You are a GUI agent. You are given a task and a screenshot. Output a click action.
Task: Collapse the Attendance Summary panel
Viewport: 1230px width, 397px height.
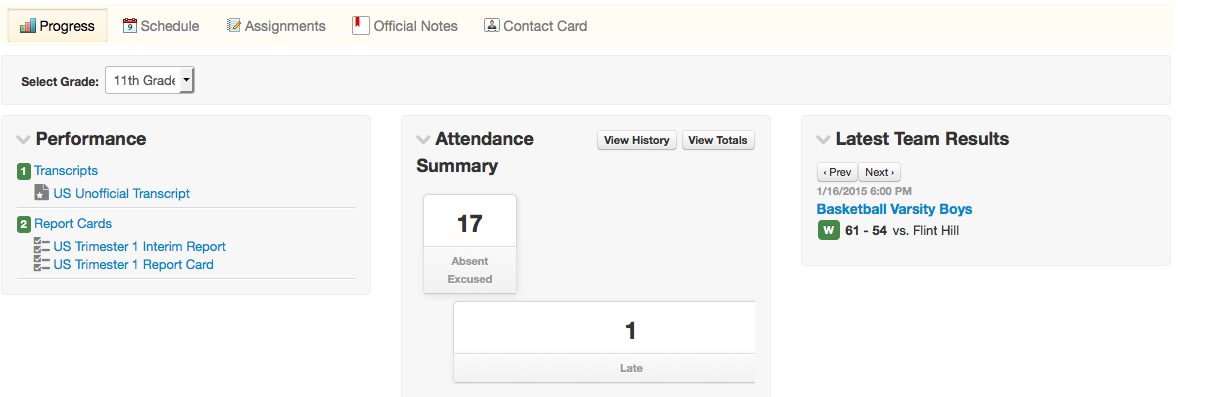tap(424, 140)
